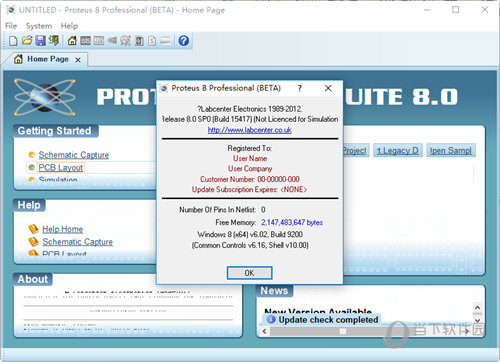Click the News left scroll arrow
Image resolution: width=500 pixels, height=362 pixels.
[265, 331]
